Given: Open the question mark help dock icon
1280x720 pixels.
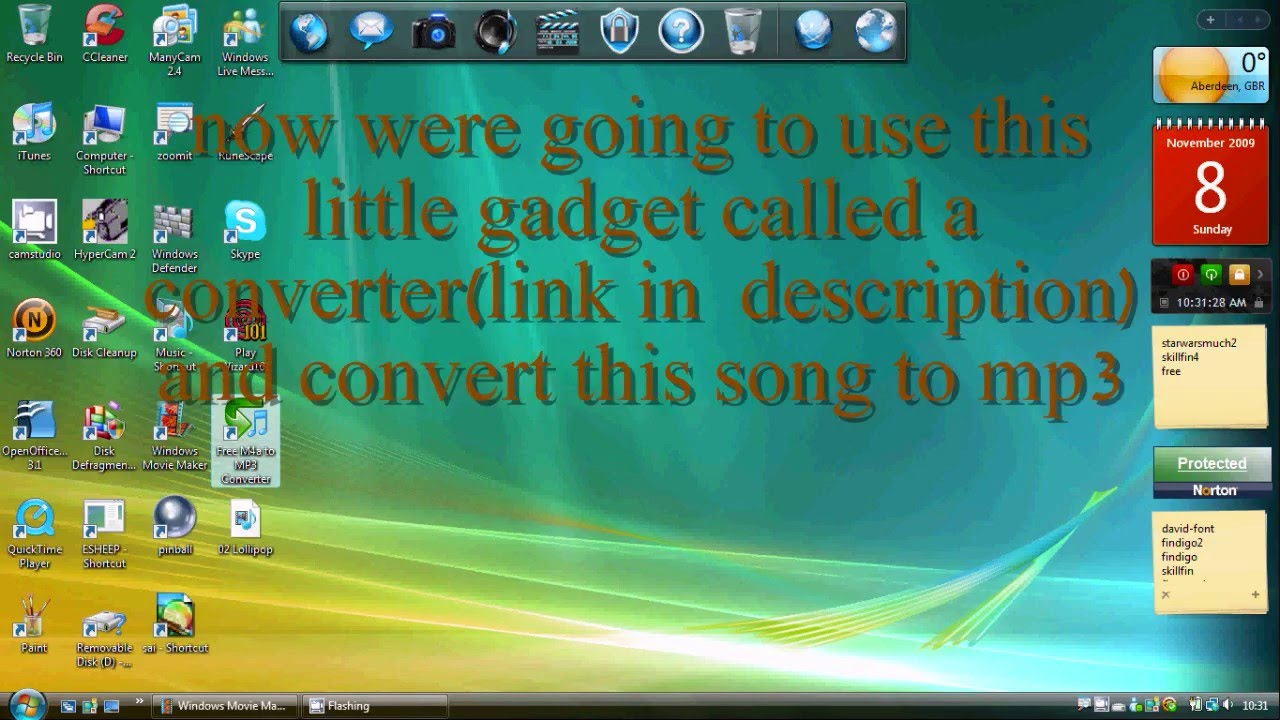Looking at the screenshot, I should pyautogui.click(x=681, y=31).
